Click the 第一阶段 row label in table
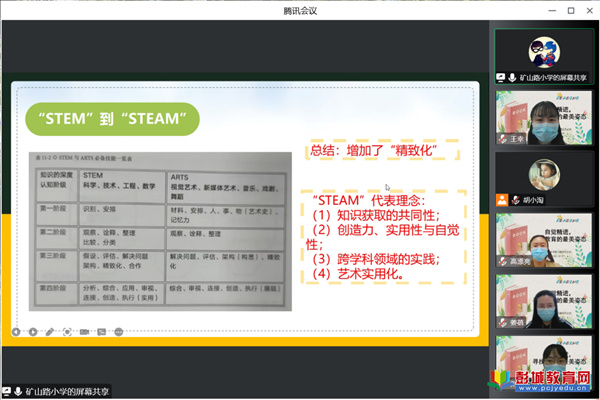Image resolution: width=600 pixels, height=400 pixels. (53, 209)
